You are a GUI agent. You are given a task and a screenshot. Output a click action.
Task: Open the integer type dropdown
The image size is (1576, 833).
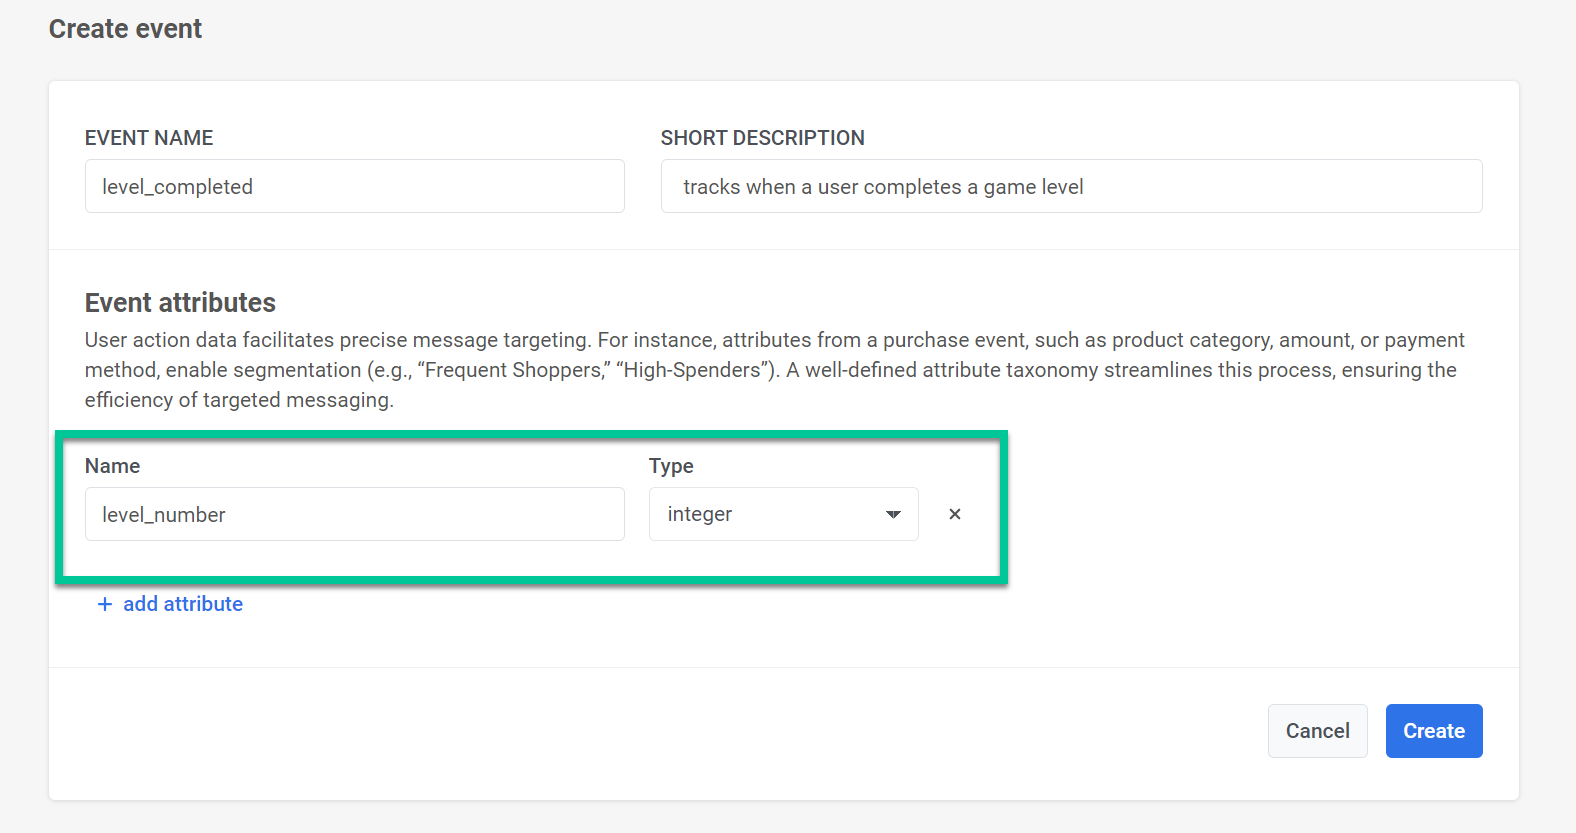point(782,514)
